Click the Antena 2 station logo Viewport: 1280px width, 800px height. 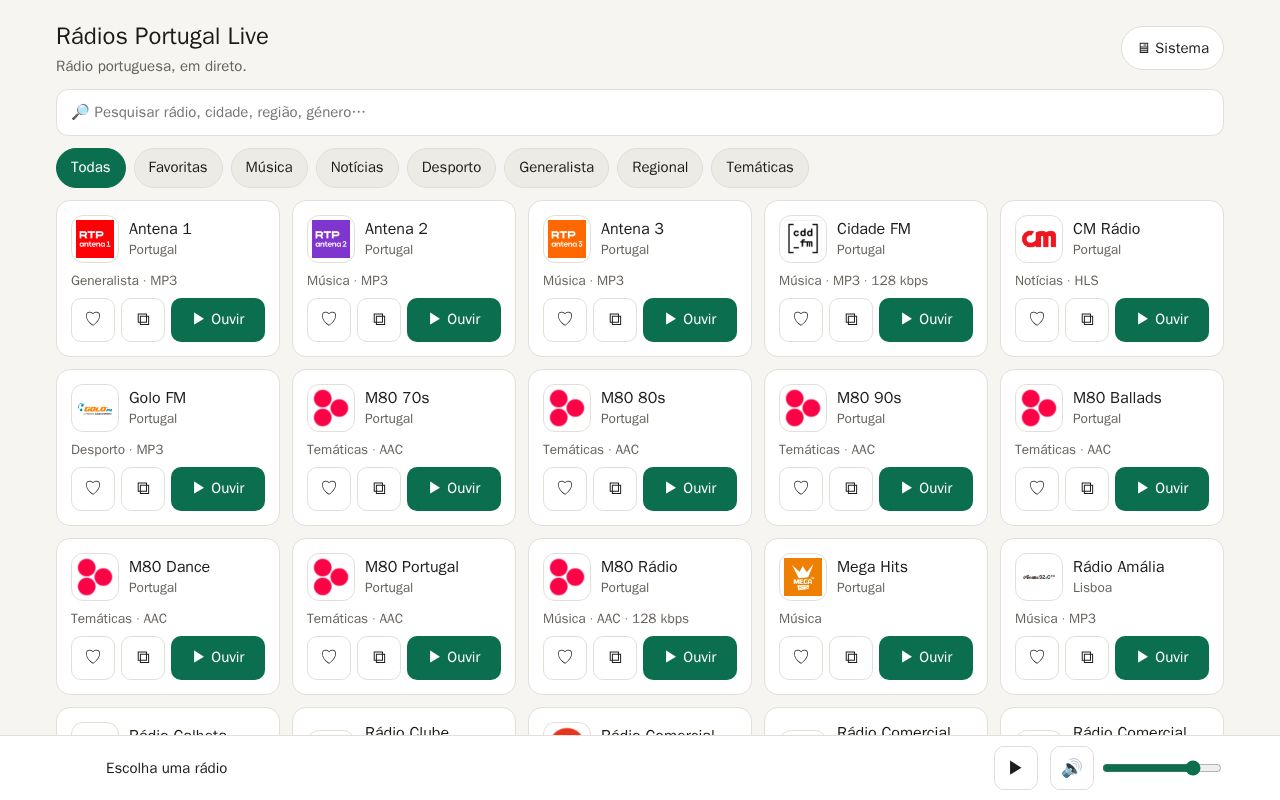[x=331, y=239]
